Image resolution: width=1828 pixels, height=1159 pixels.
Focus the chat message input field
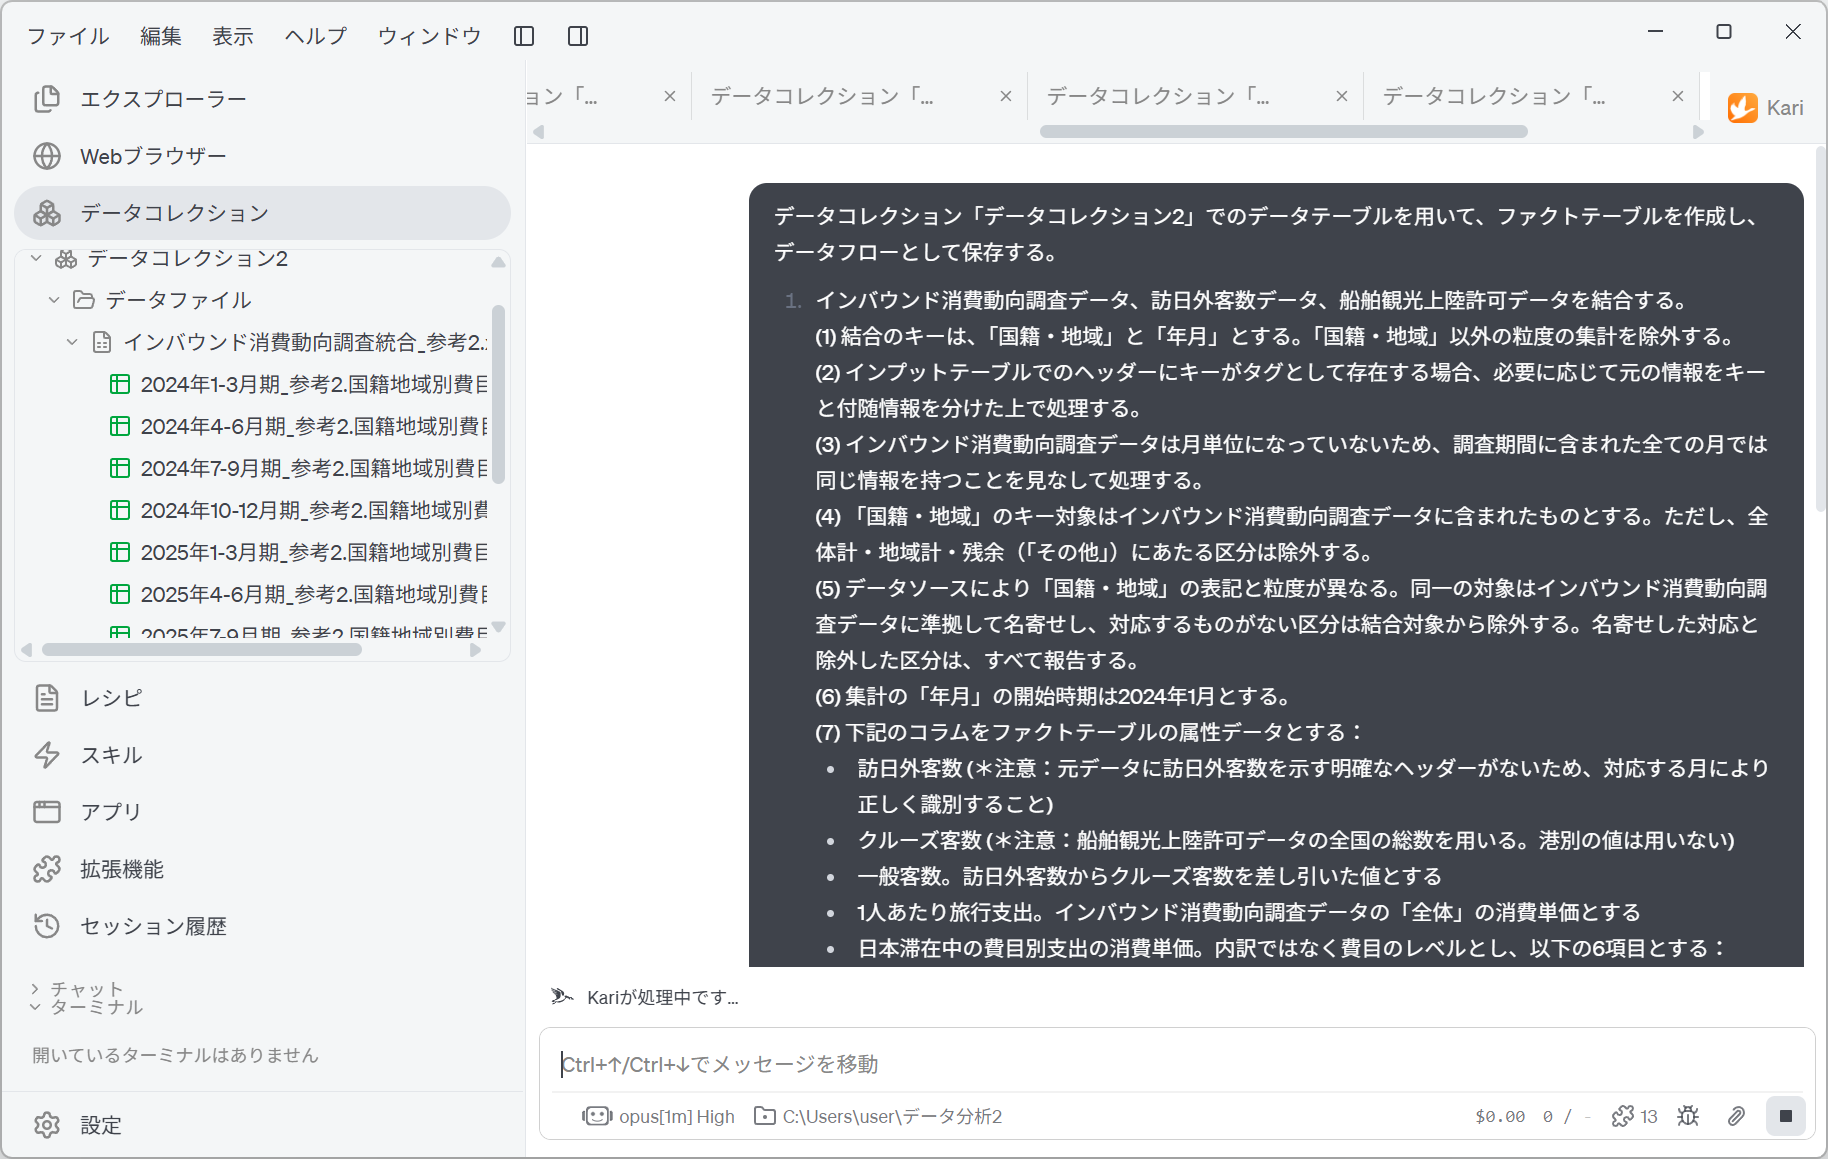(1177, 1064)
